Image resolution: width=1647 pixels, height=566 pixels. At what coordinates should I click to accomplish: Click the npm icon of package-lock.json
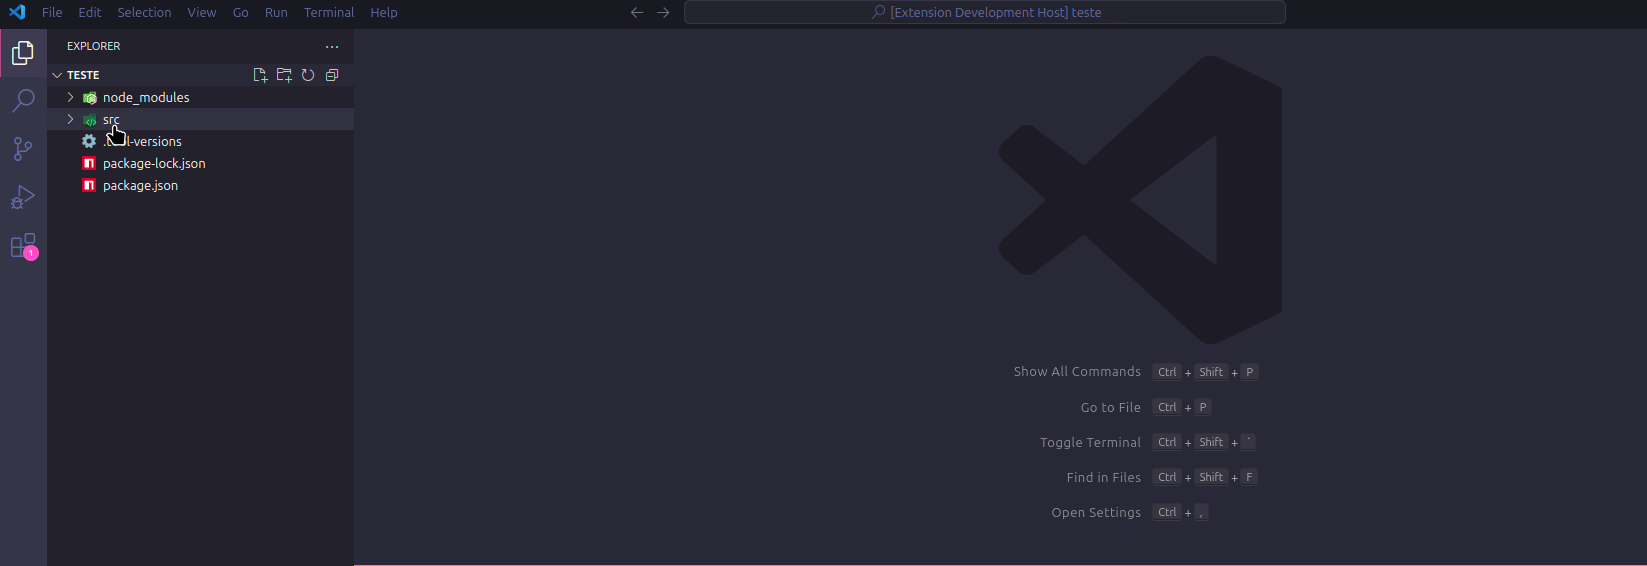[x=89, y=163]
